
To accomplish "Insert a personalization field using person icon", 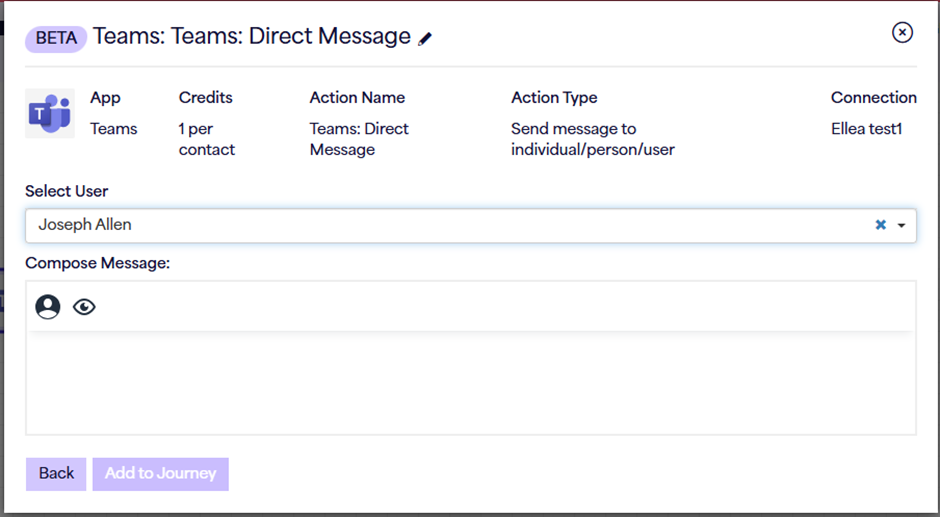I will [x=48, y=307].
